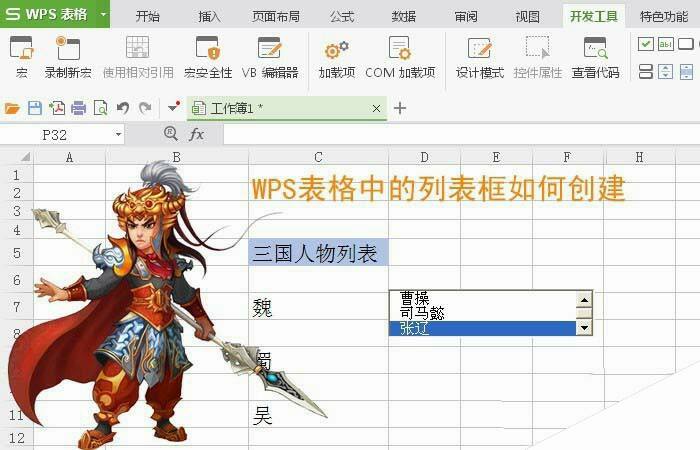Select column A header

(x=69, y=157)
